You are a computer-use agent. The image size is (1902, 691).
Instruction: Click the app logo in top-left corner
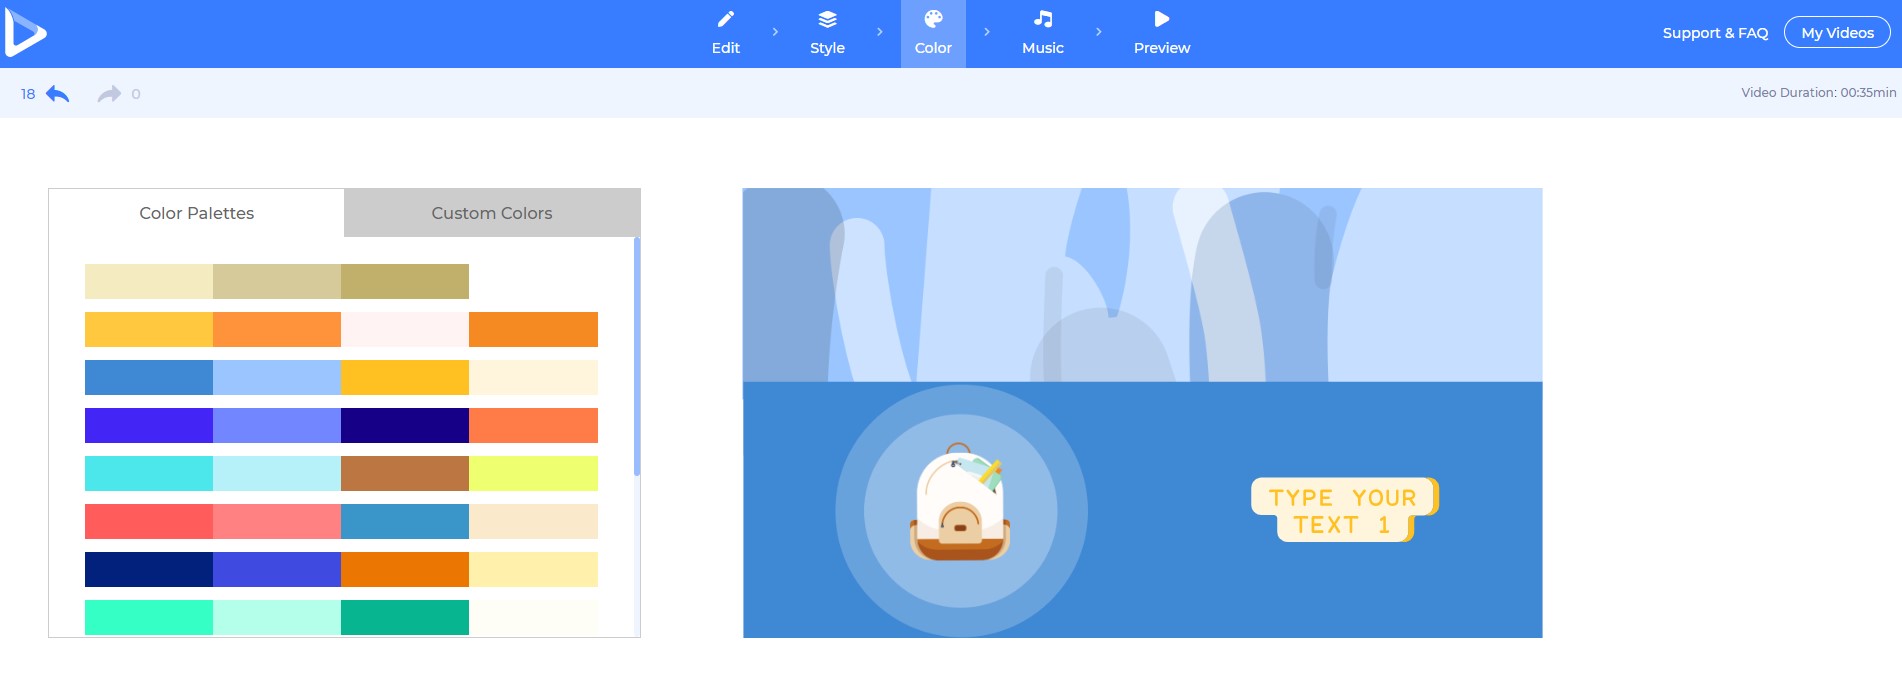point(25,33)
